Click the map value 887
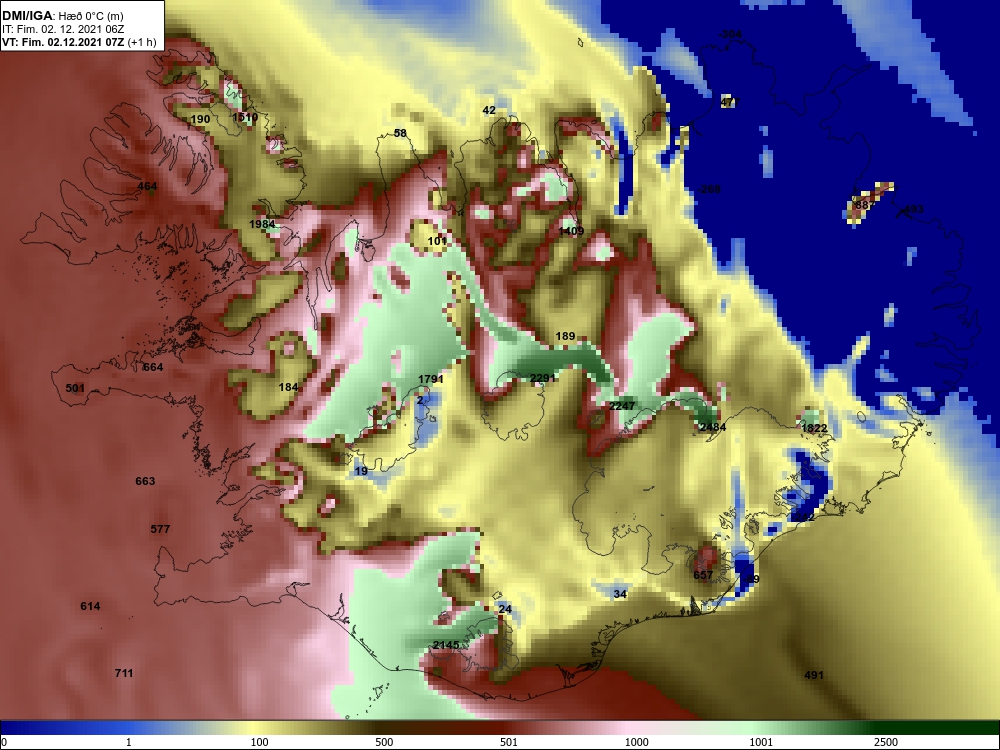Viewport: 1000px width, 750px height. pyautogui.click(x=863, y=205)
